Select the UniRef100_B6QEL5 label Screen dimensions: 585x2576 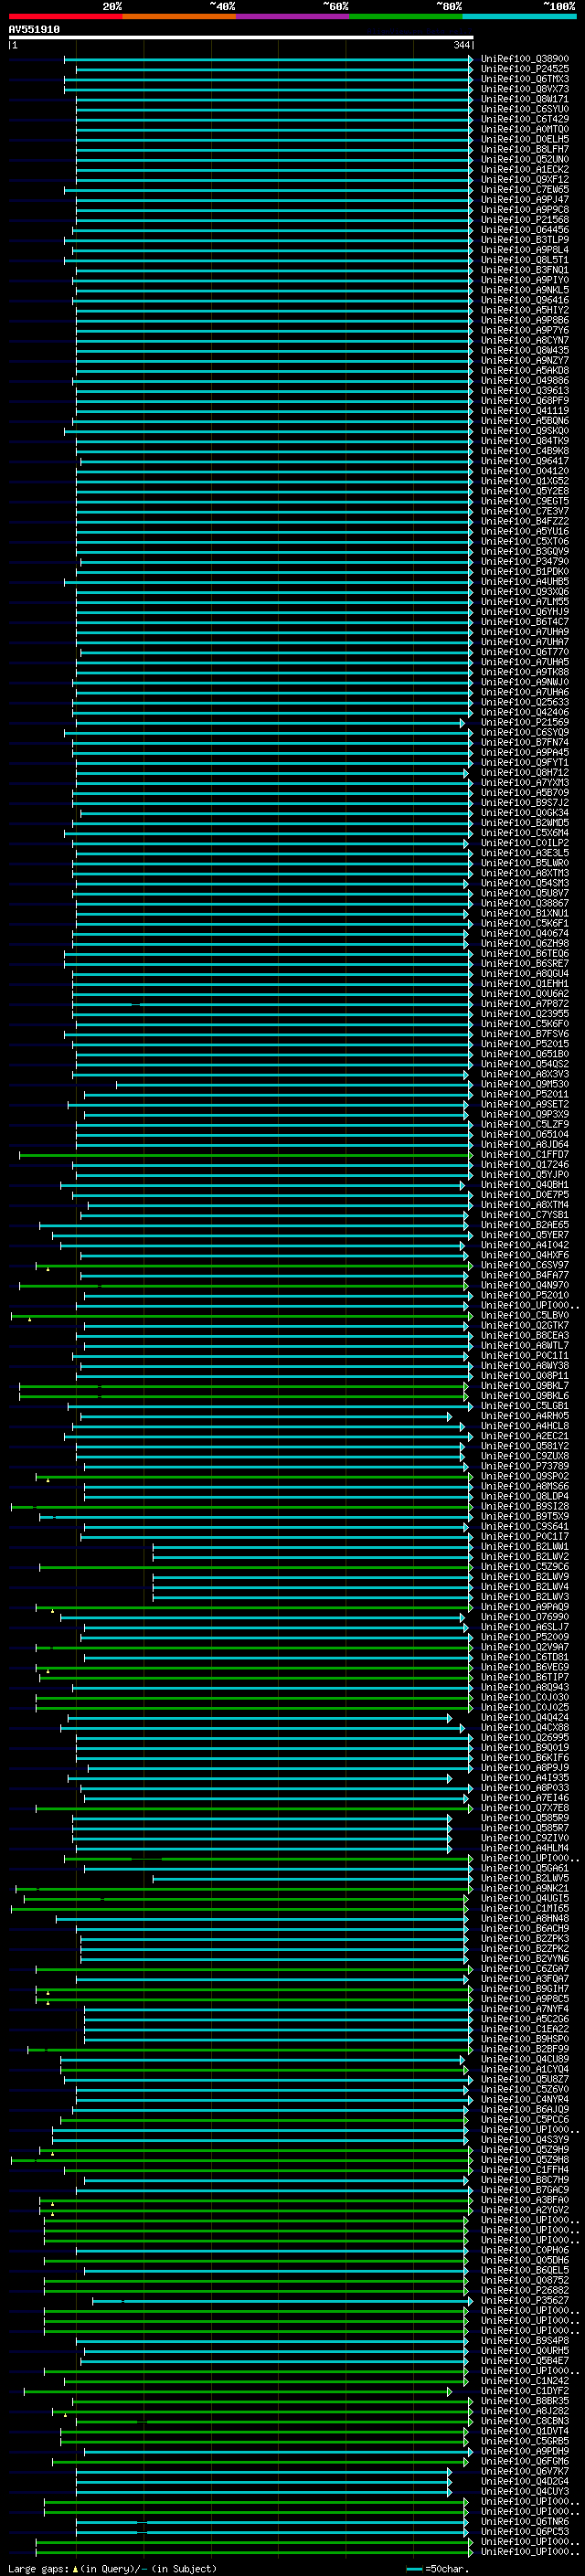(x=525, y=2270)
